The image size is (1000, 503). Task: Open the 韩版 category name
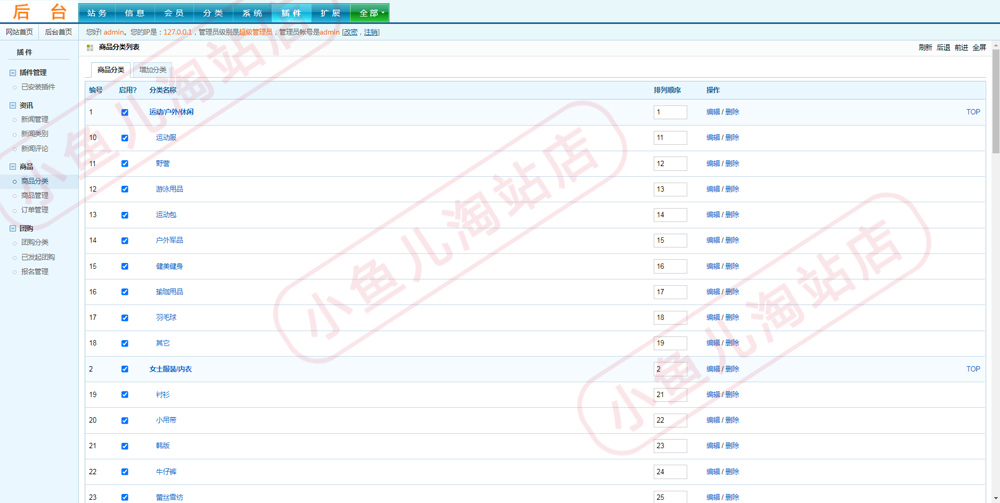(x=163, y=446)
